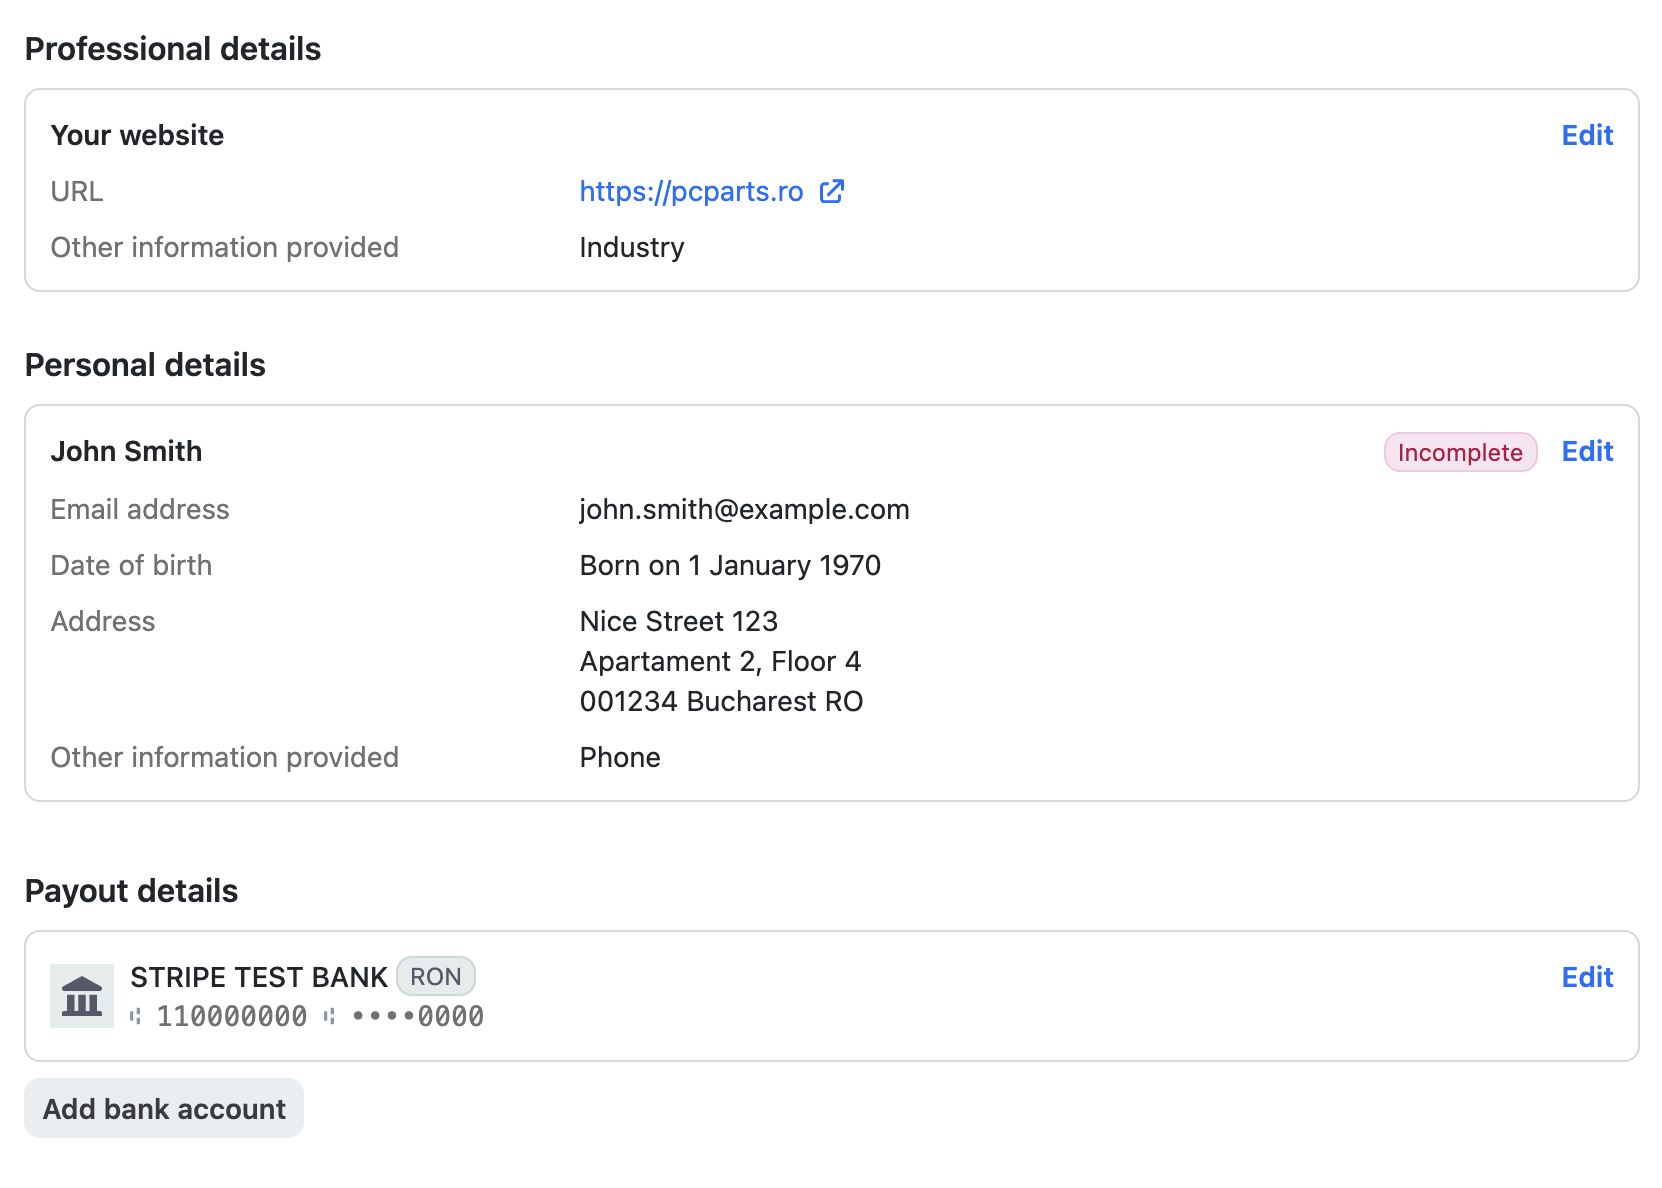The width and height of the screenshot is (1662, 1188).
Task: Click the Industry value under Your website
Action: [x=632, y=247]
